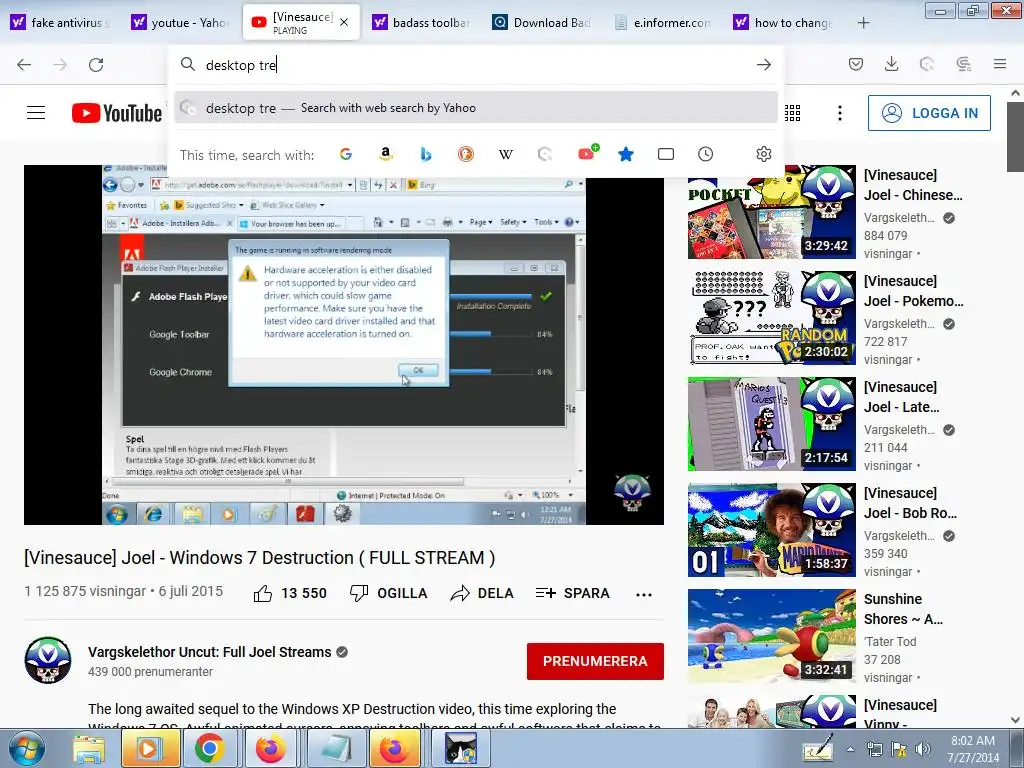Switch to the how to change tab
Image resolution: width=1024 pixels, height=768 pixels.
click(784, 22)
